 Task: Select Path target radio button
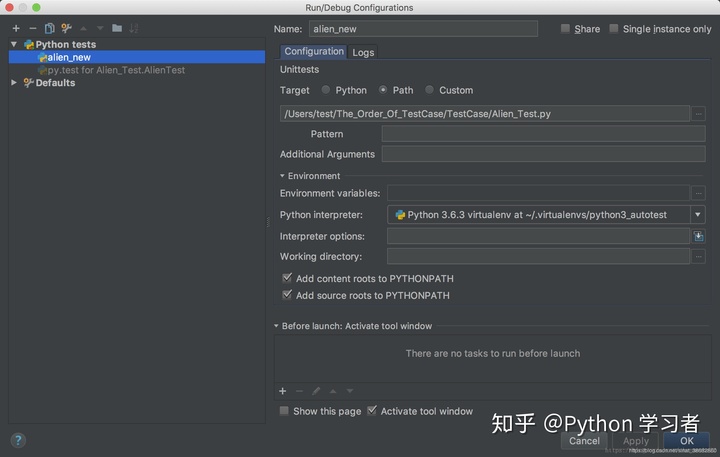point(382,90)
